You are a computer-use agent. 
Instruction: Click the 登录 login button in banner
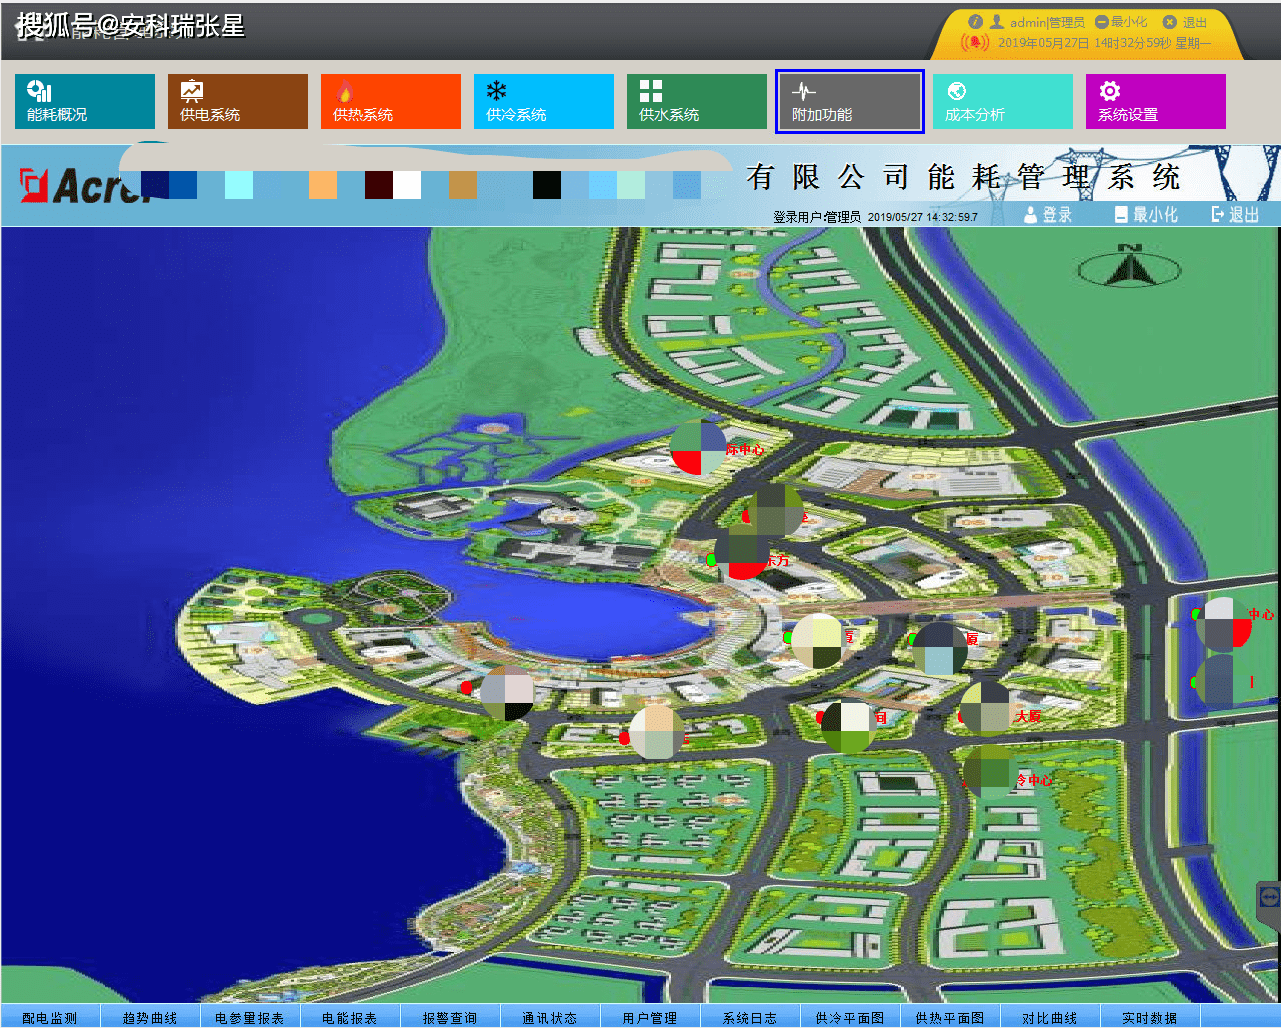point(1047,214)
